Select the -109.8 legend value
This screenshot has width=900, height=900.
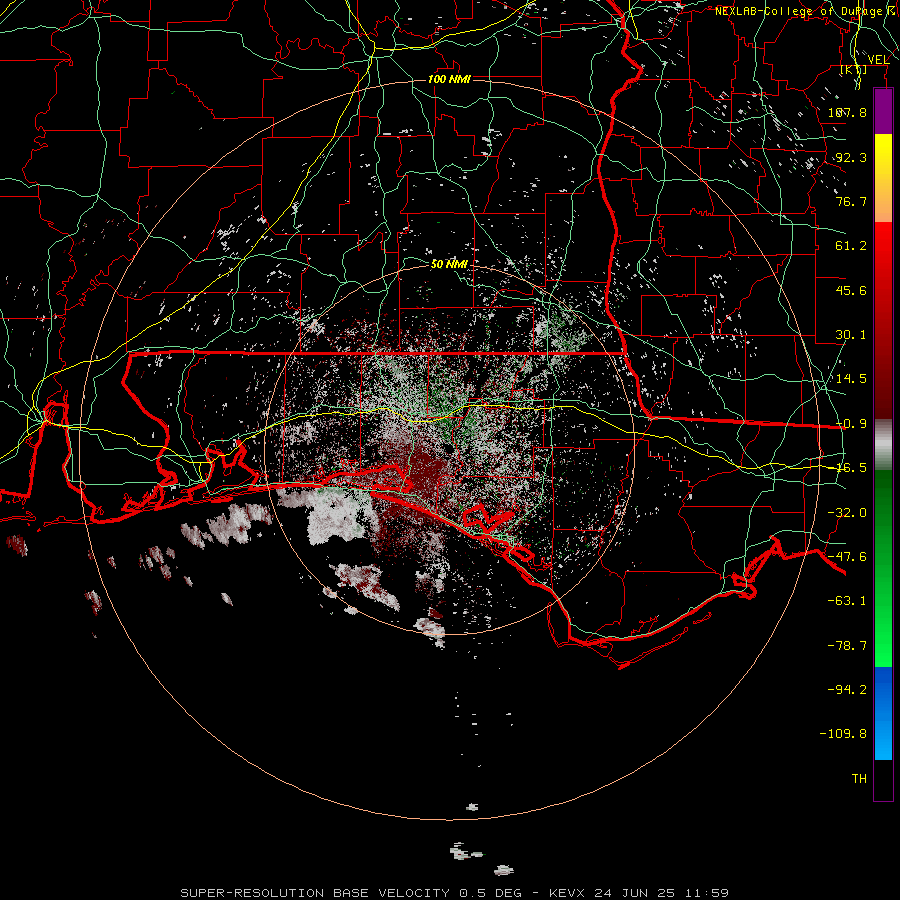843,734
